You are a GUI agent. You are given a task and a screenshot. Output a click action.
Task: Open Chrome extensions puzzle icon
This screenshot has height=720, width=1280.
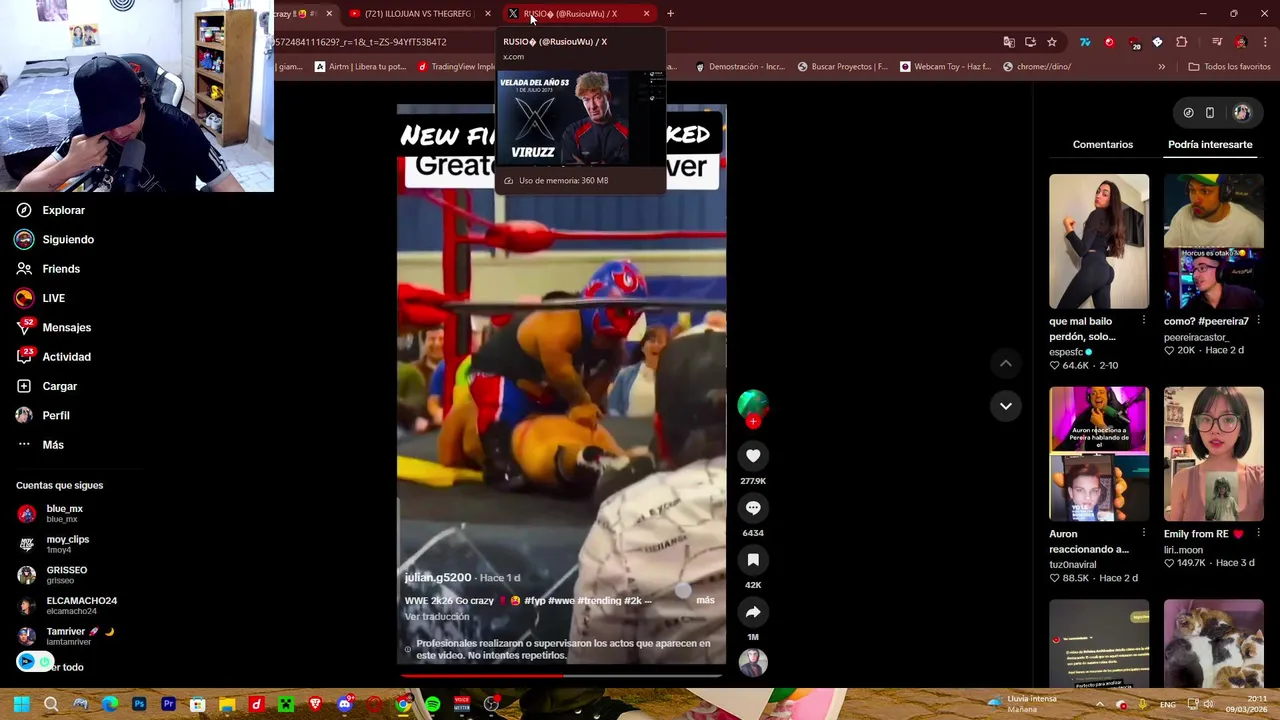(x=1182, y=42)
